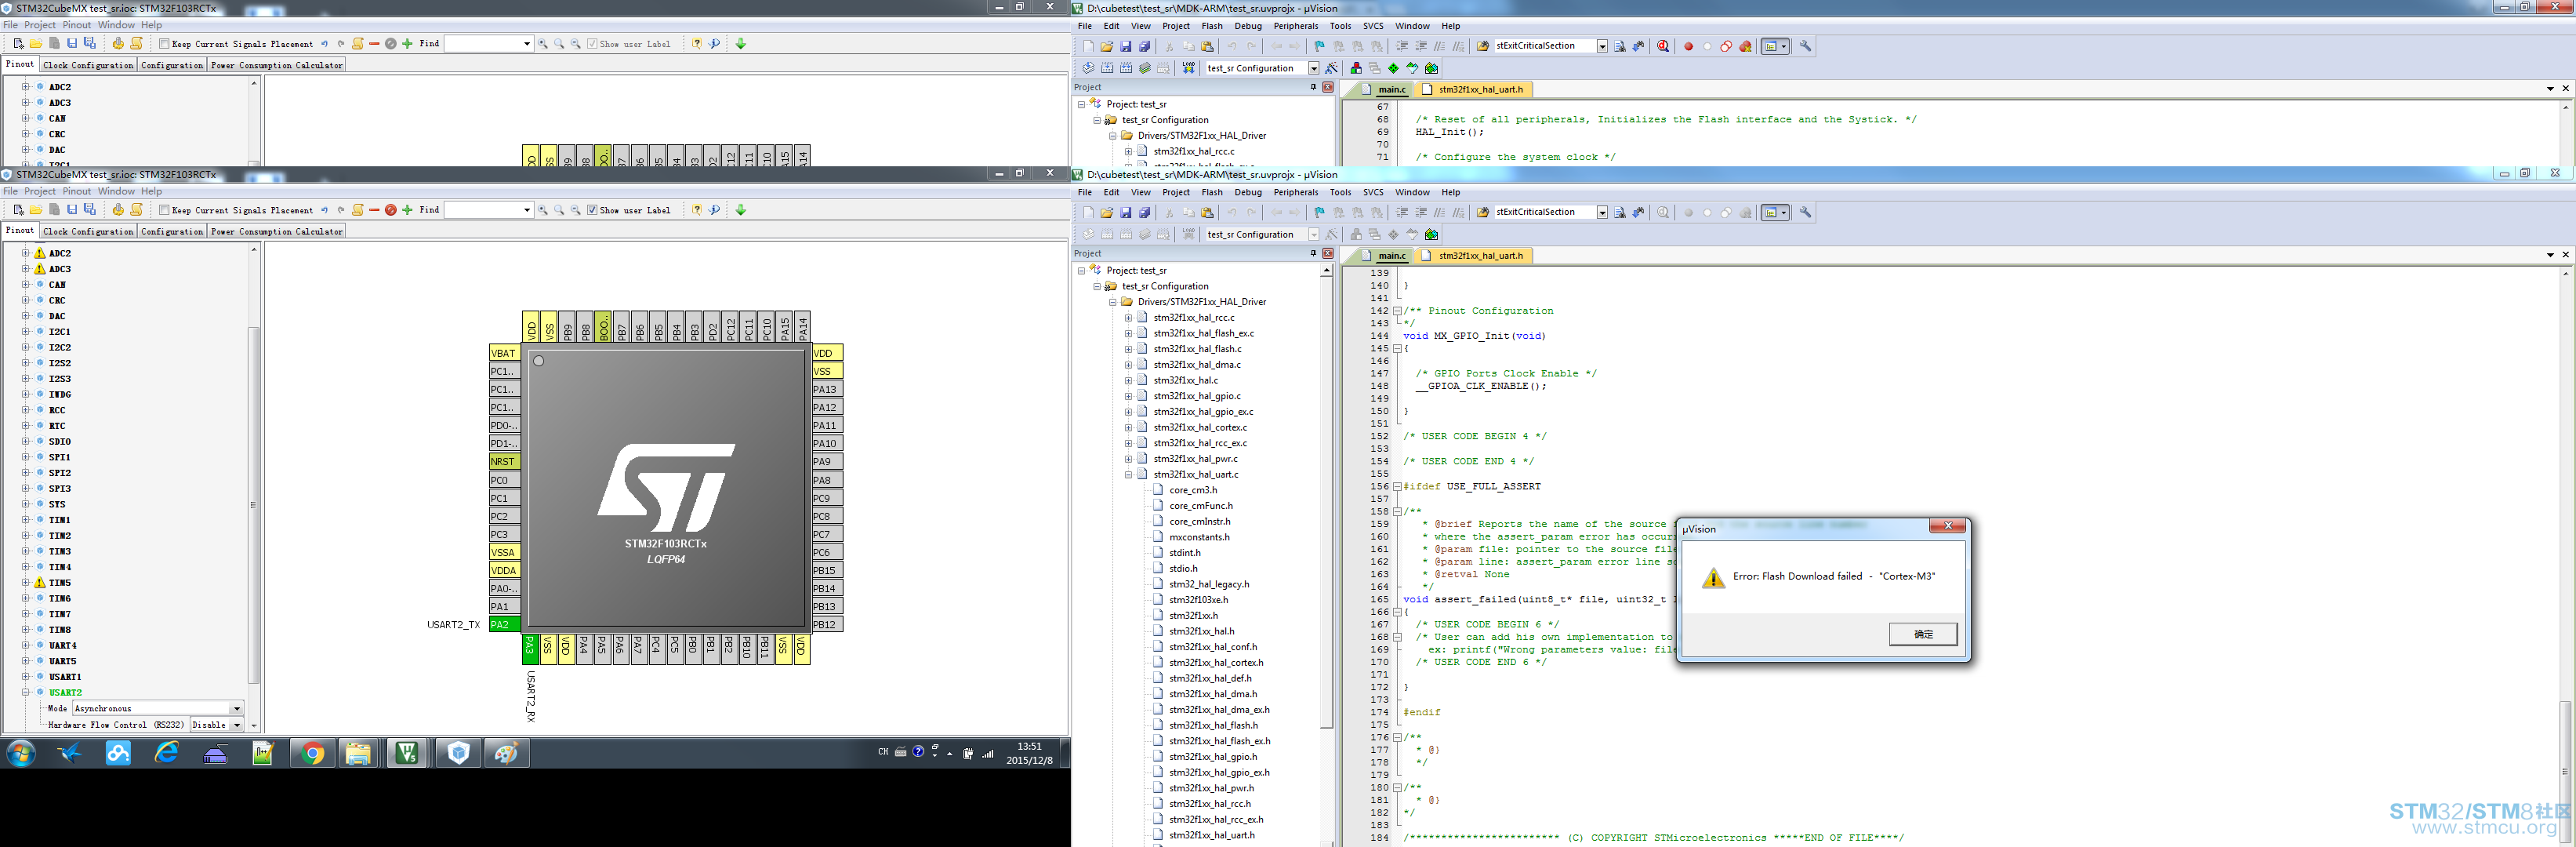Expand stm32f1xx_hal_rcc.c node in front µVision
Image resolution: width=2576 pixels, height=847 pixels.
click(1128, 318)
